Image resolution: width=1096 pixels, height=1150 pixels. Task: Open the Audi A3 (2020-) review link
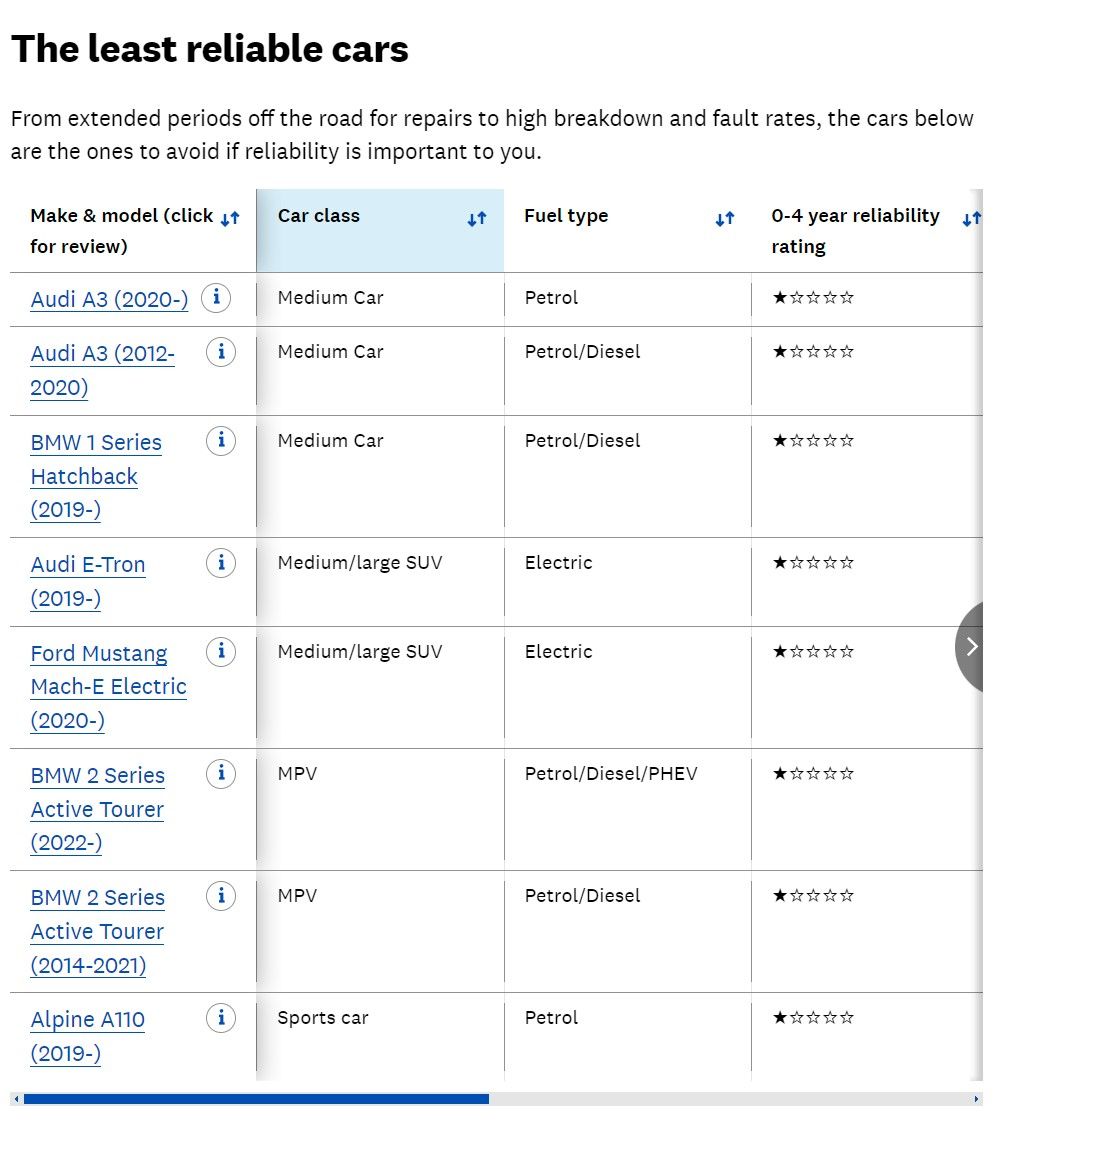(109, 299)
